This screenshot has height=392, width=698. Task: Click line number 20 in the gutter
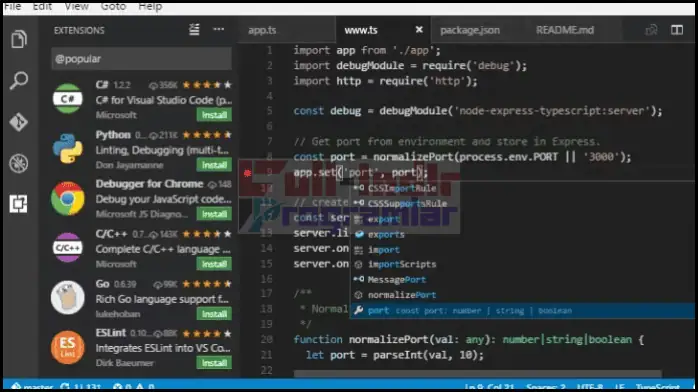pos(266,339)
